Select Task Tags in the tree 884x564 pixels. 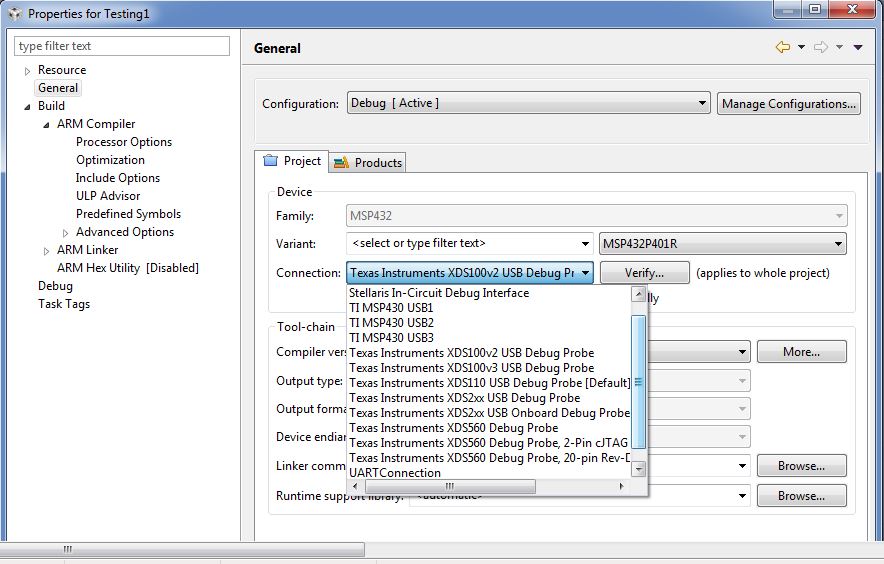click(64, 304)
